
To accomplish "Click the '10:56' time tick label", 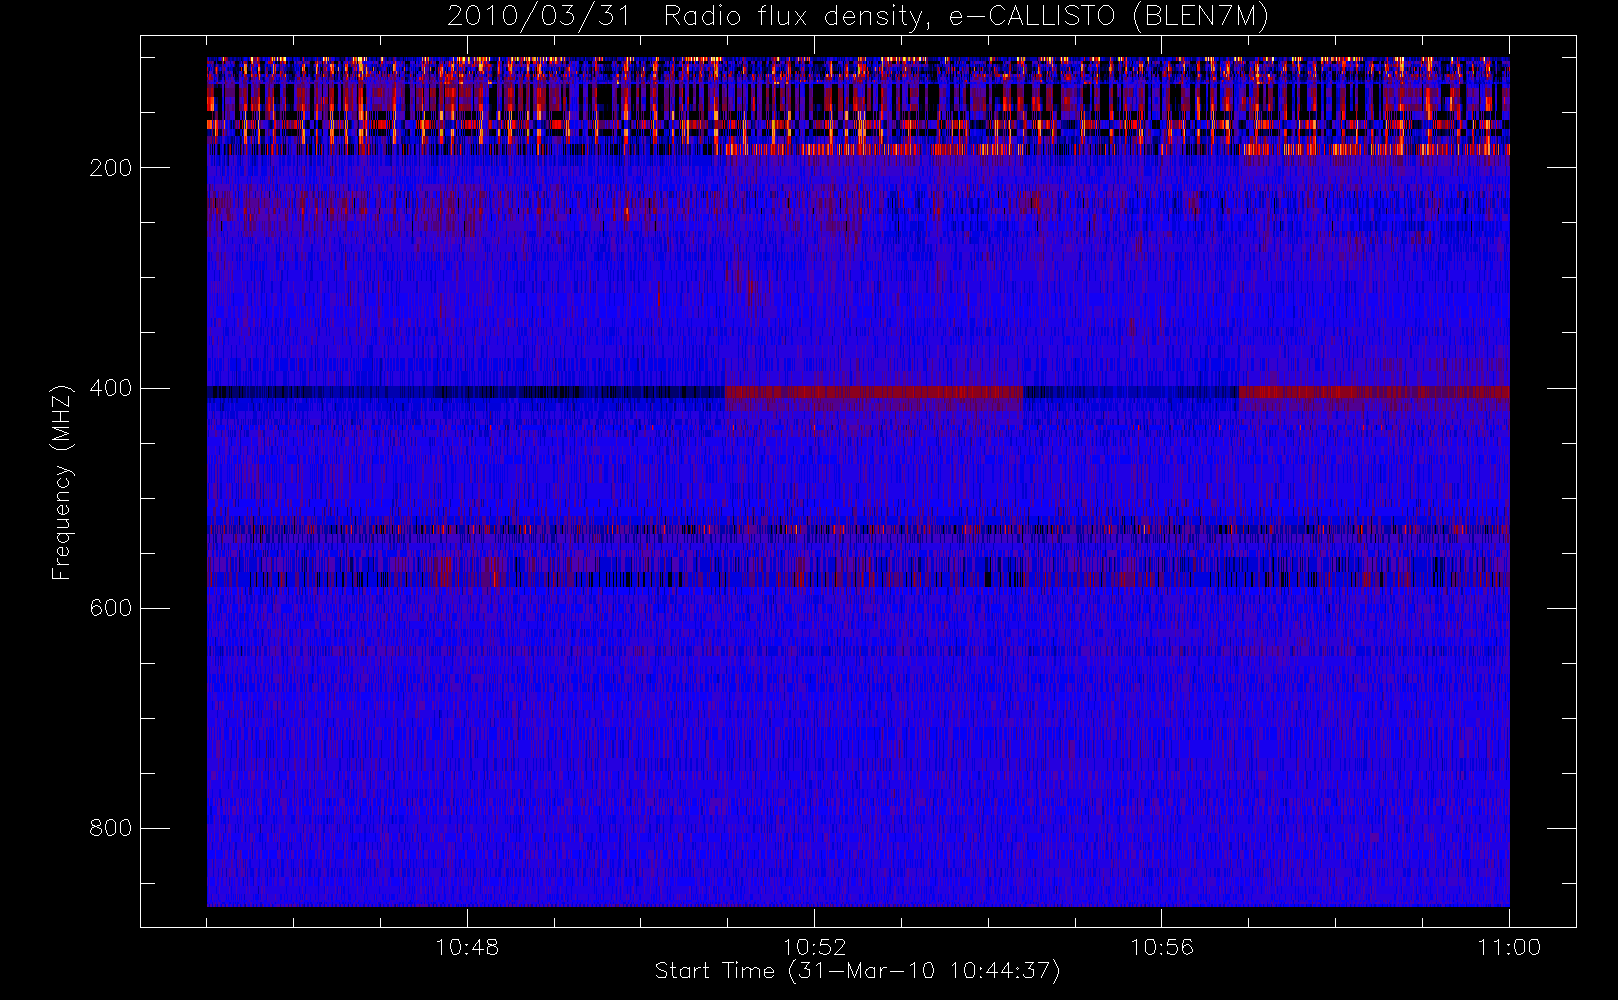I will (1162, 947).
